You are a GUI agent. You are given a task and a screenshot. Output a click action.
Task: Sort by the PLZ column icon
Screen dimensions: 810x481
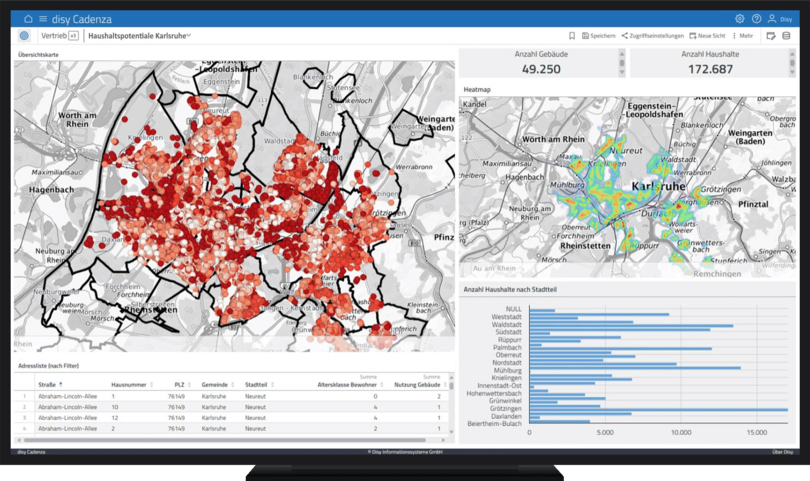coord(189,384)
